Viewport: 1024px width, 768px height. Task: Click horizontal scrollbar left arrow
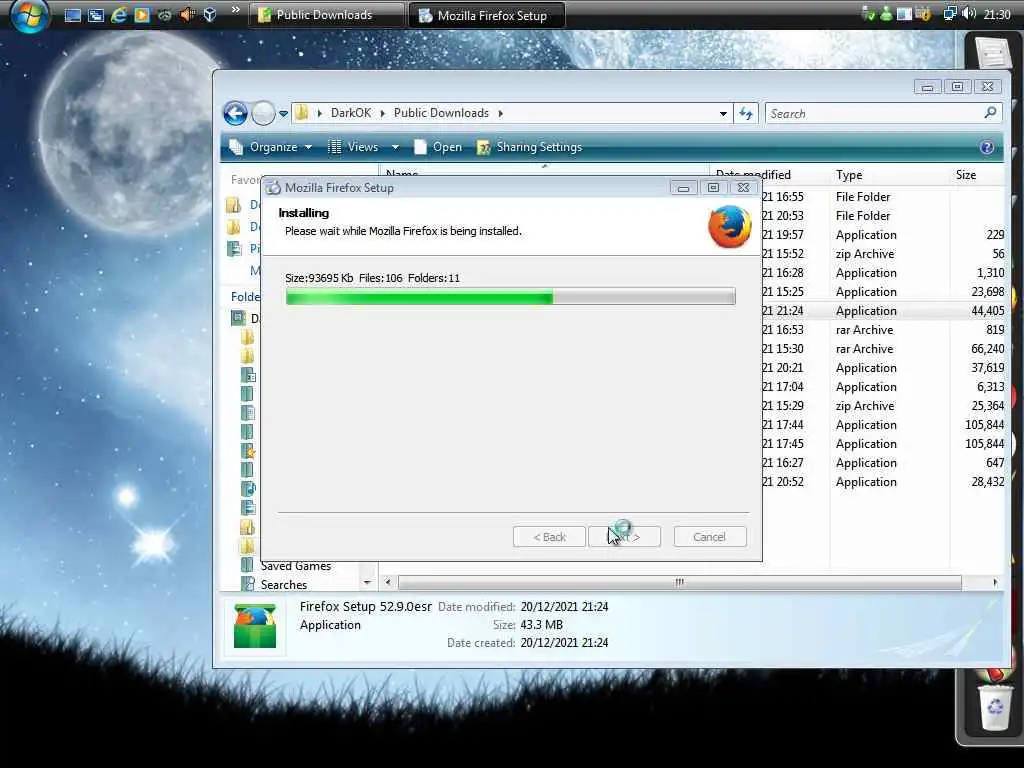(389, 582)
